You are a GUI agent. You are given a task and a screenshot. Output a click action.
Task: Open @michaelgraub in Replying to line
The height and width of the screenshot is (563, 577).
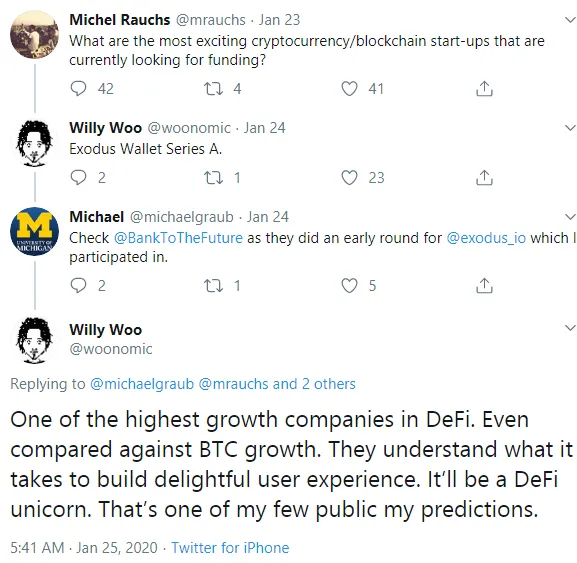[142, 384]
